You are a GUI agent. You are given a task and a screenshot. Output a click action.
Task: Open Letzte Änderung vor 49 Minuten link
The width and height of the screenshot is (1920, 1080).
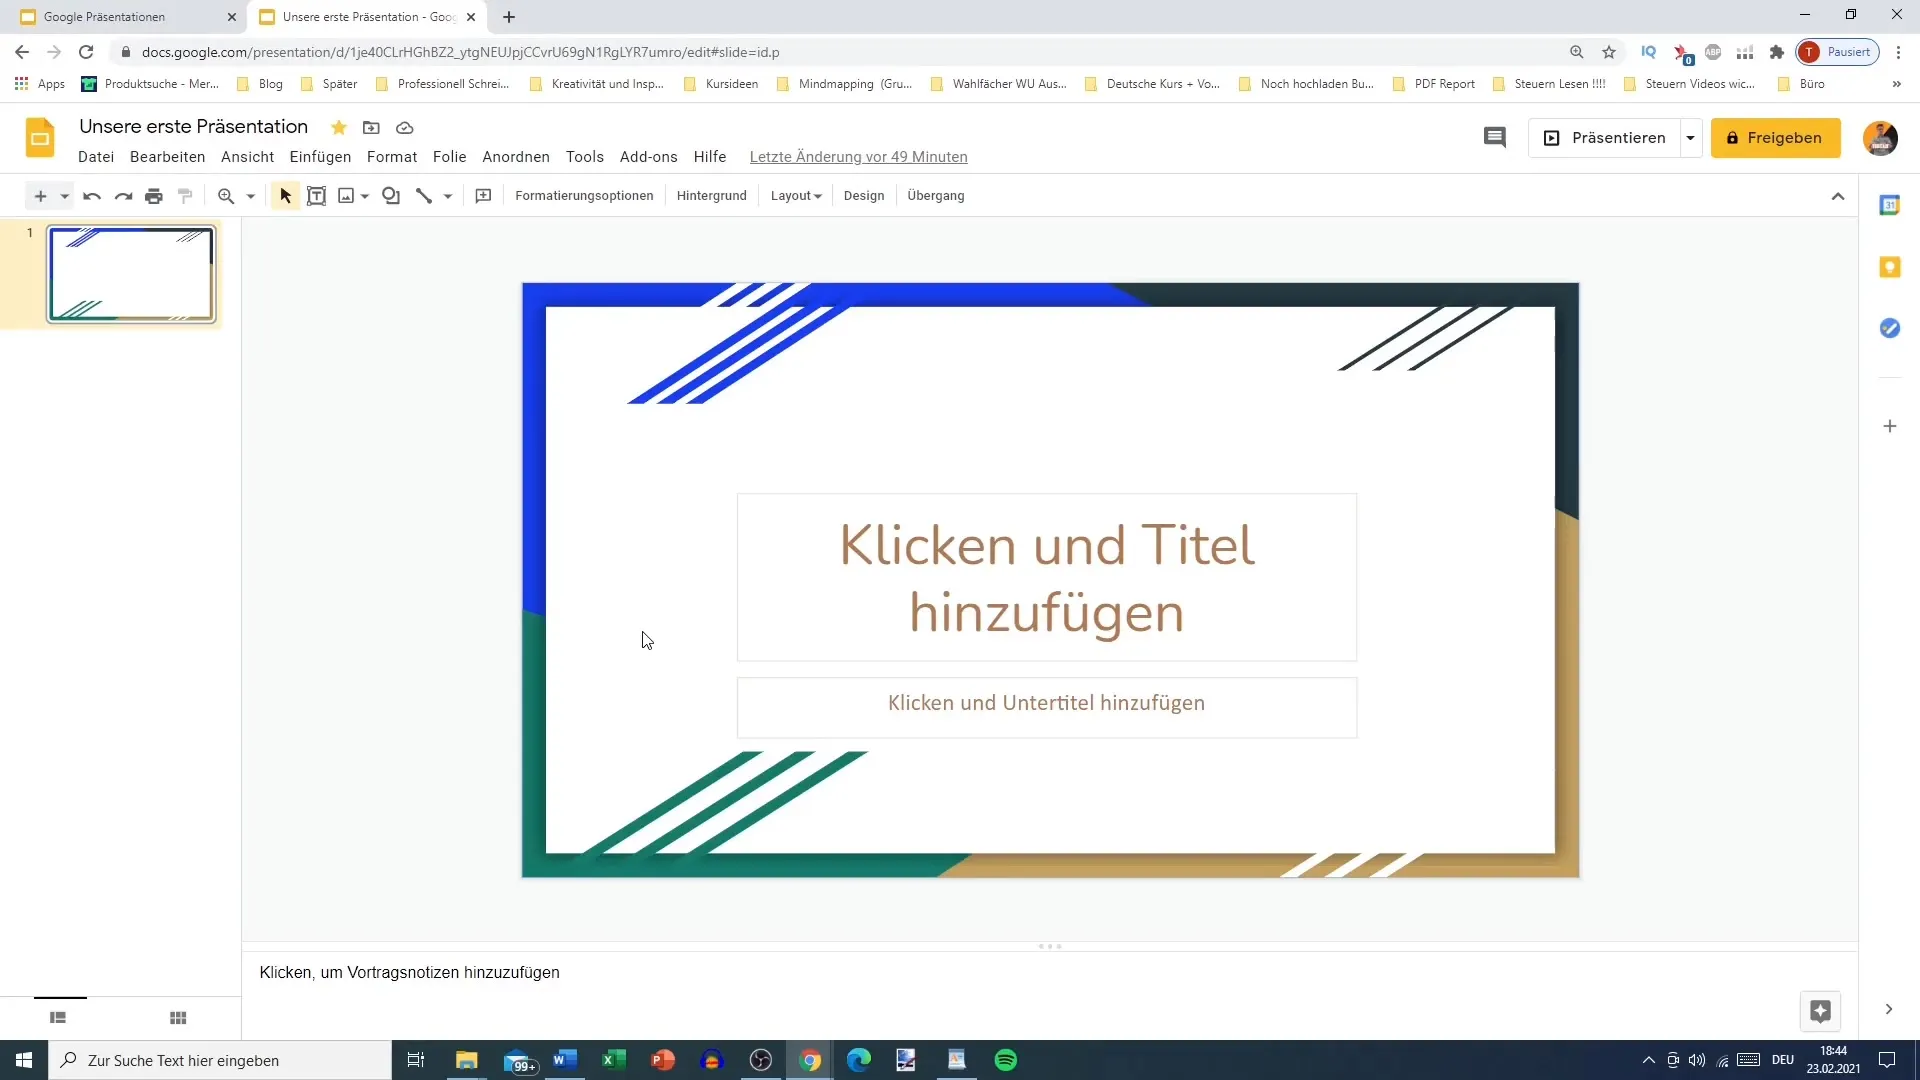pos(859,157)
